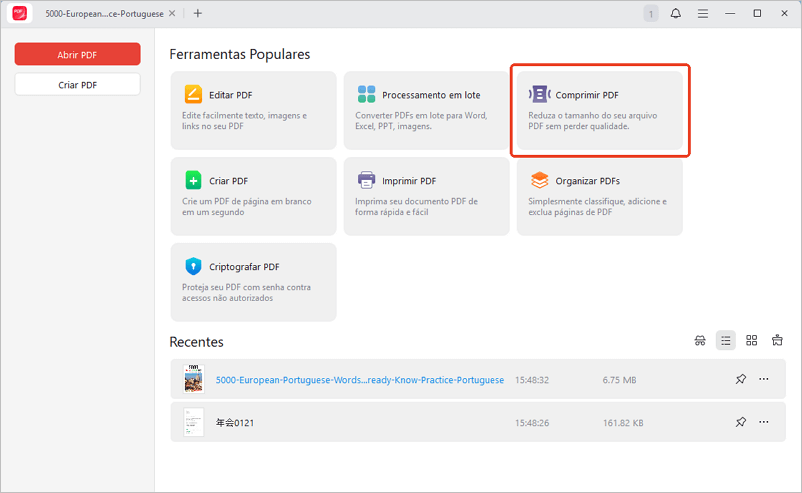Click the Imprimir PDF printer icon
Screen dimensions: 802x493
366,180
